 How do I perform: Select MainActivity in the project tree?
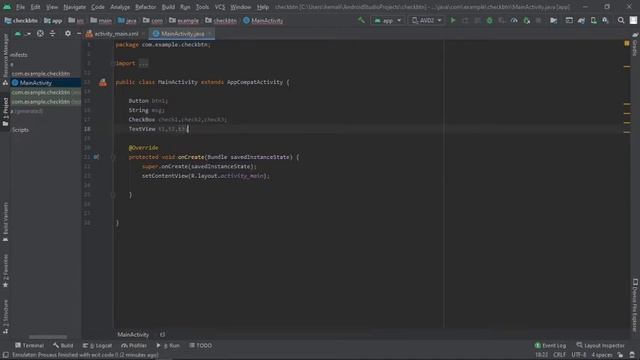(46, 83)
